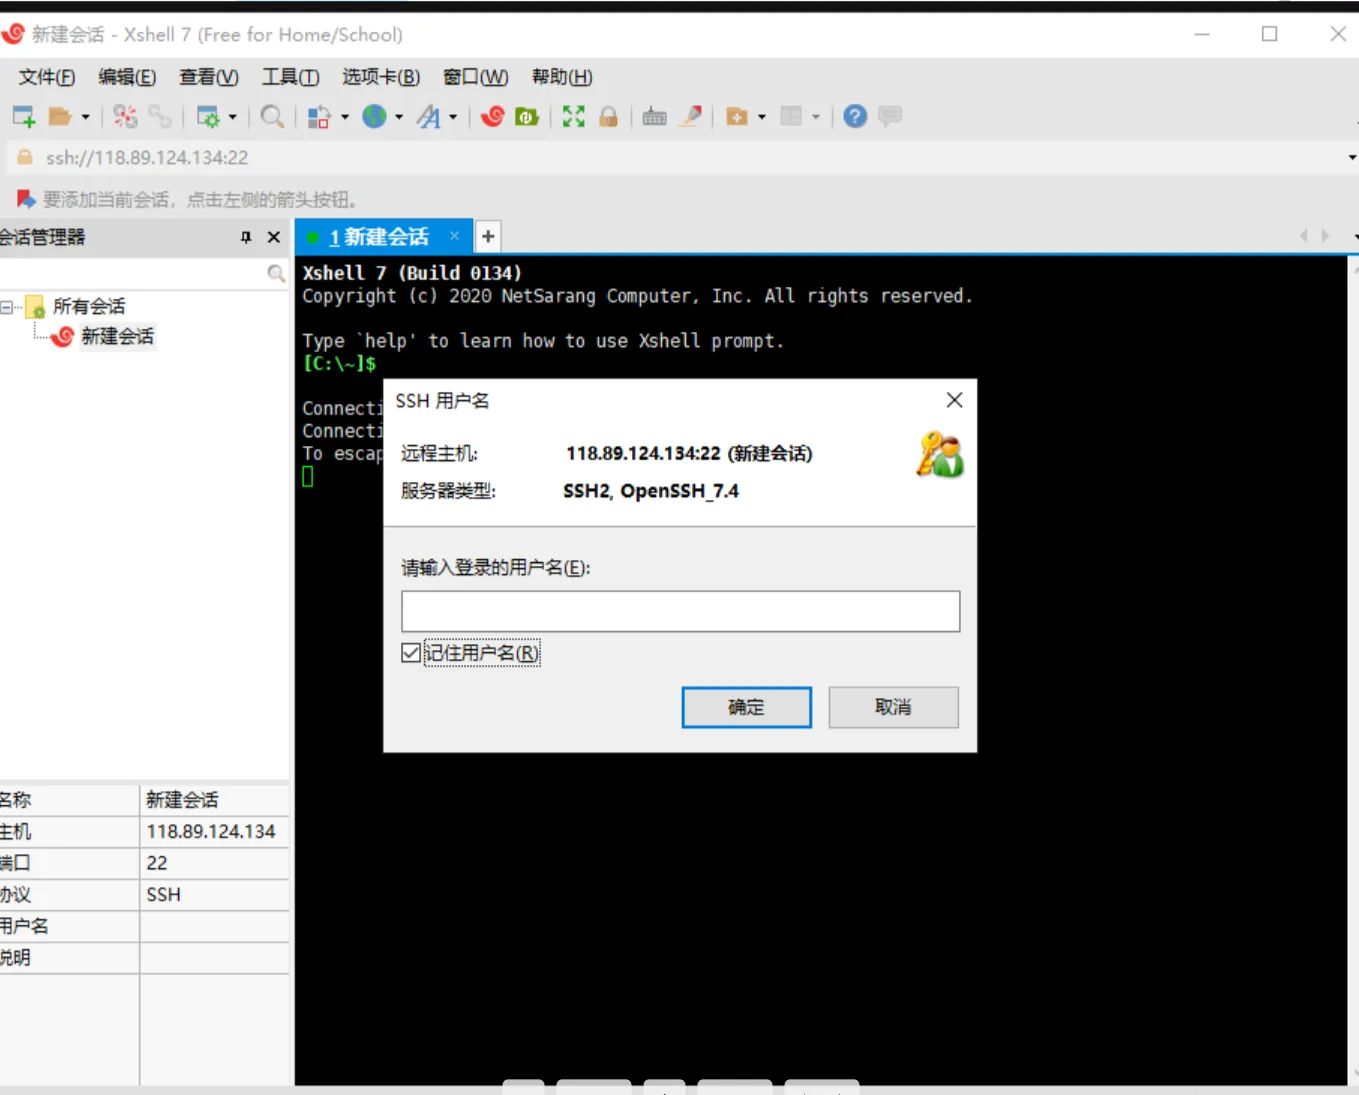This screenshot has height=1095, width=1359.
Task: Open help with blue question mark icon
Action: pos(855,117)
